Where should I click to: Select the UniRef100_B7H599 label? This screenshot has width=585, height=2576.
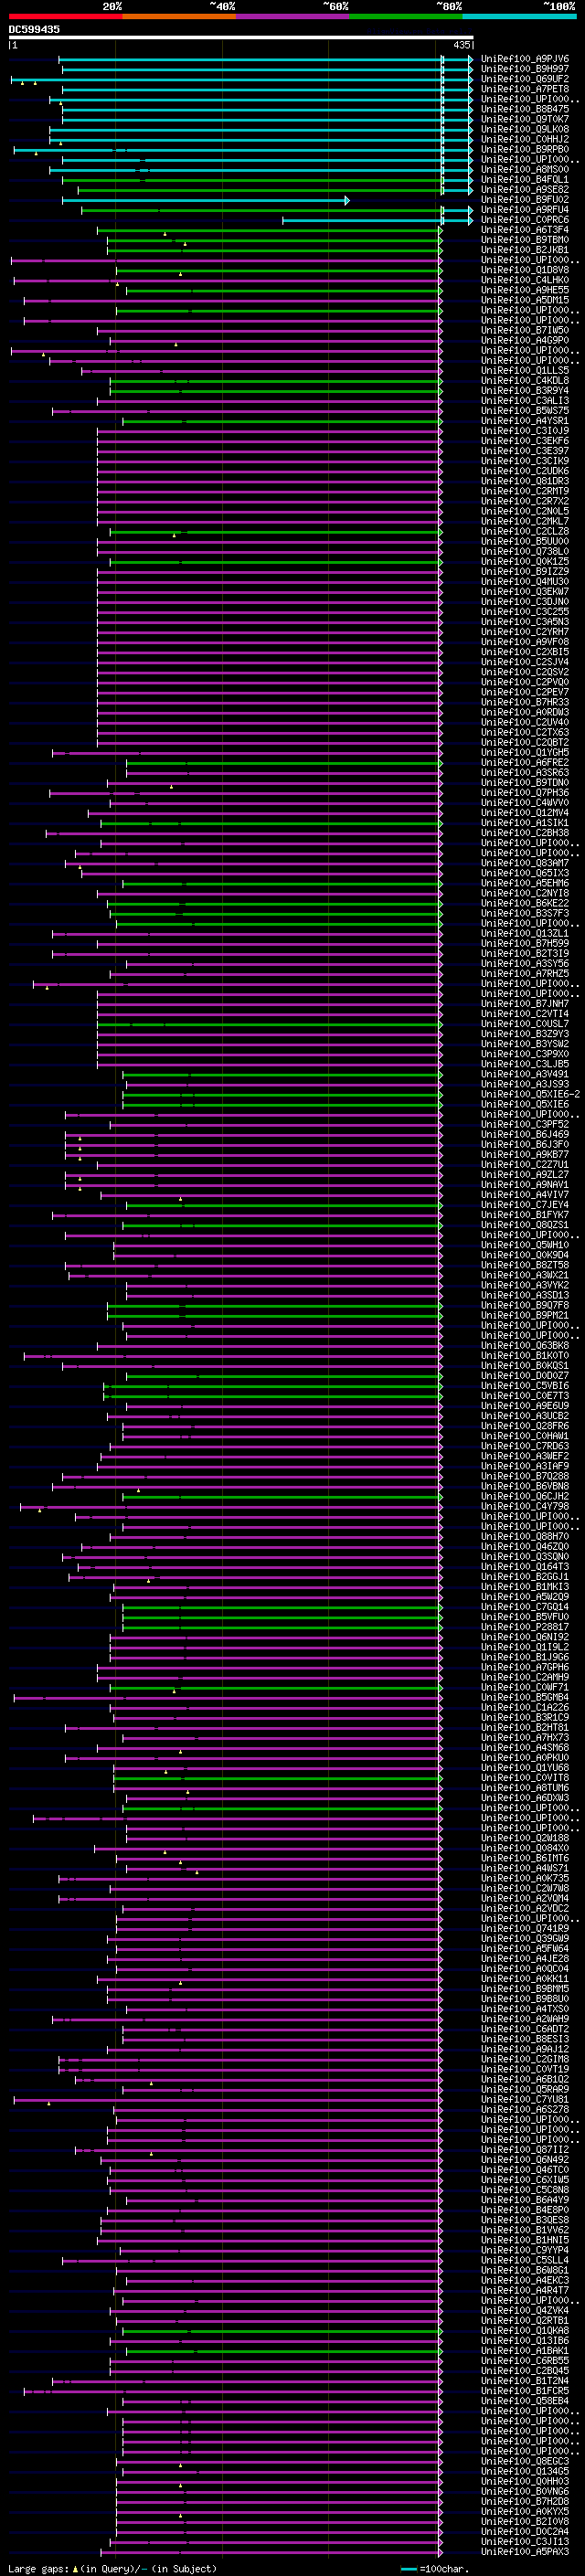[524, 944]
